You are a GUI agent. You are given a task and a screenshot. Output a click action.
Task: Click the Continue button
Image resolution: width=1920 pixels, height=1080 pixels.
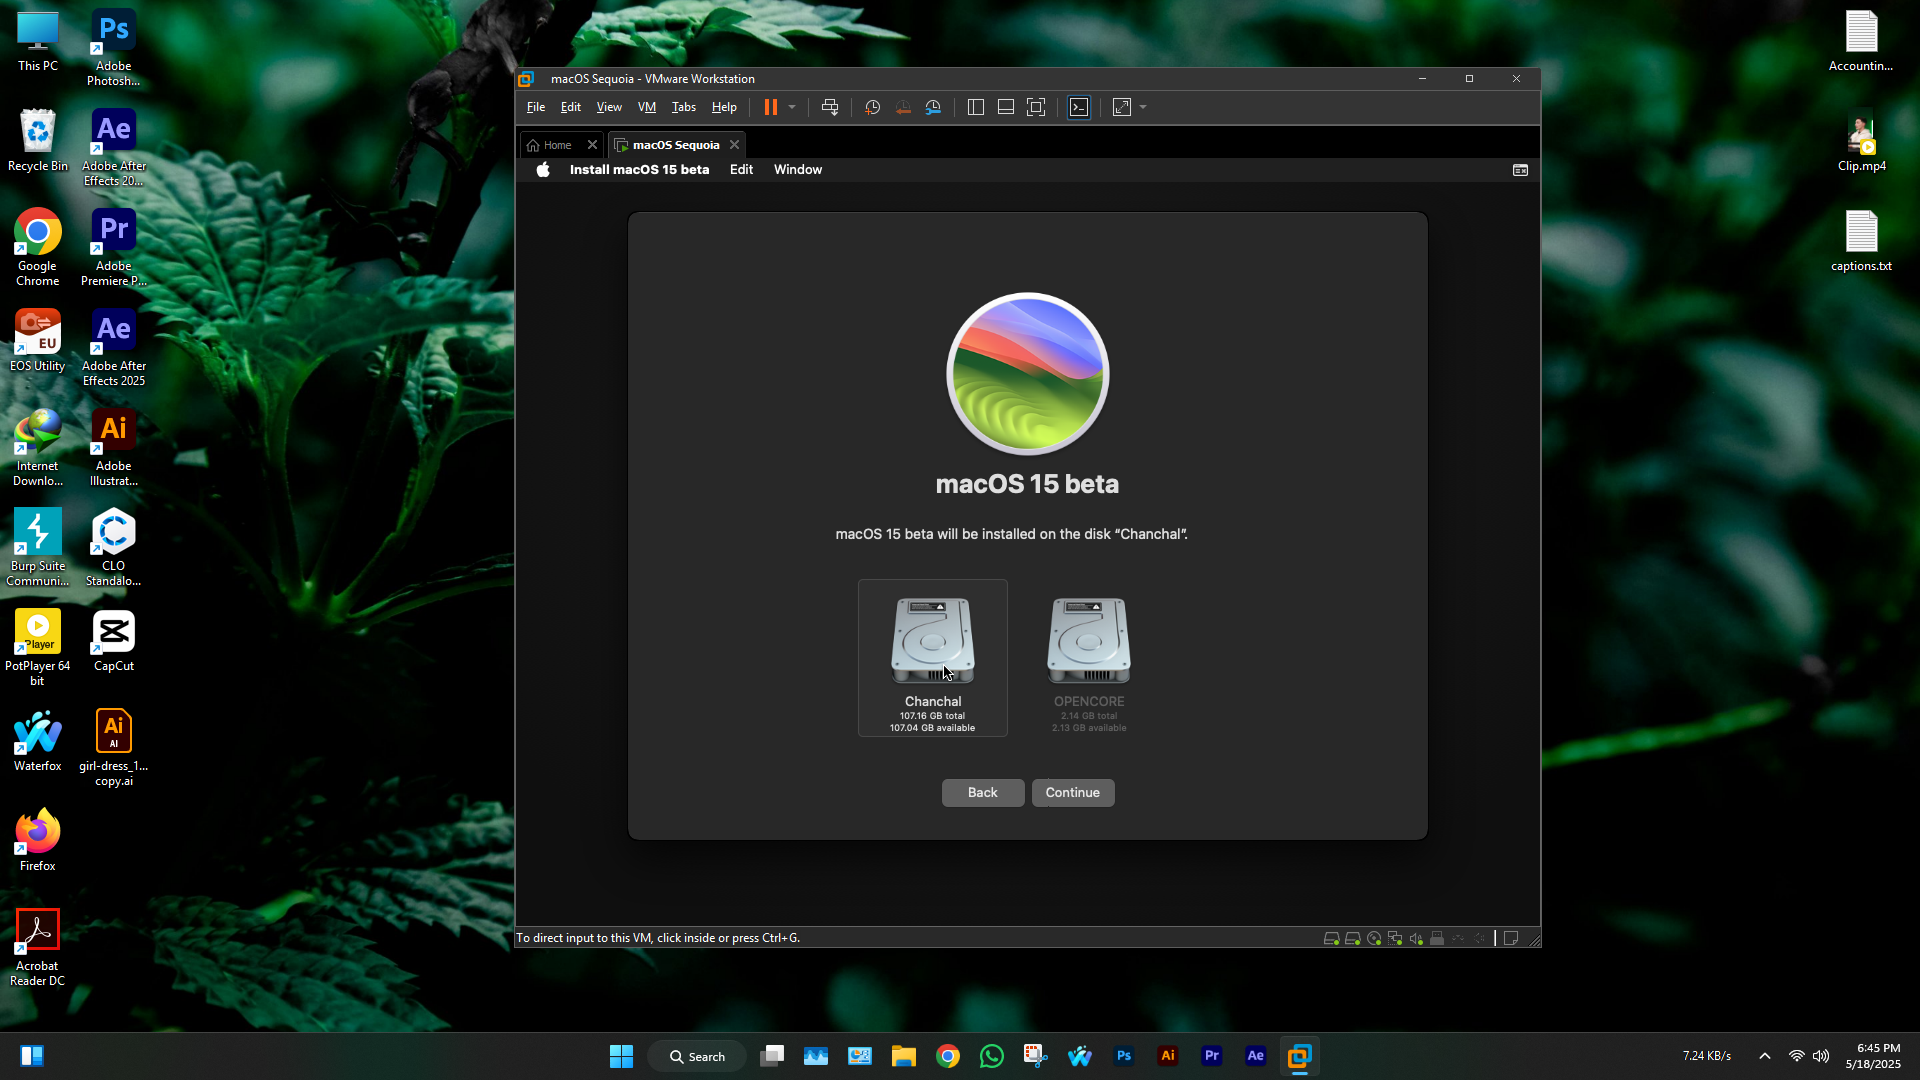(1072, 792)
